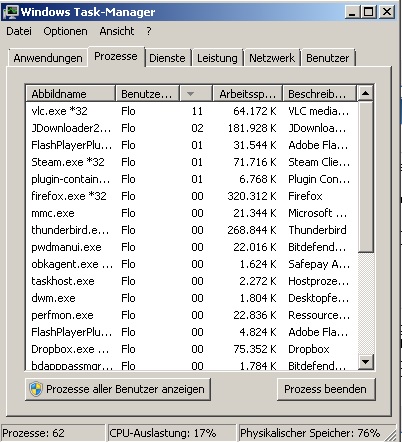Click the Desktopfe... description cell
The image size is (402, 442).
coord(319,298)
